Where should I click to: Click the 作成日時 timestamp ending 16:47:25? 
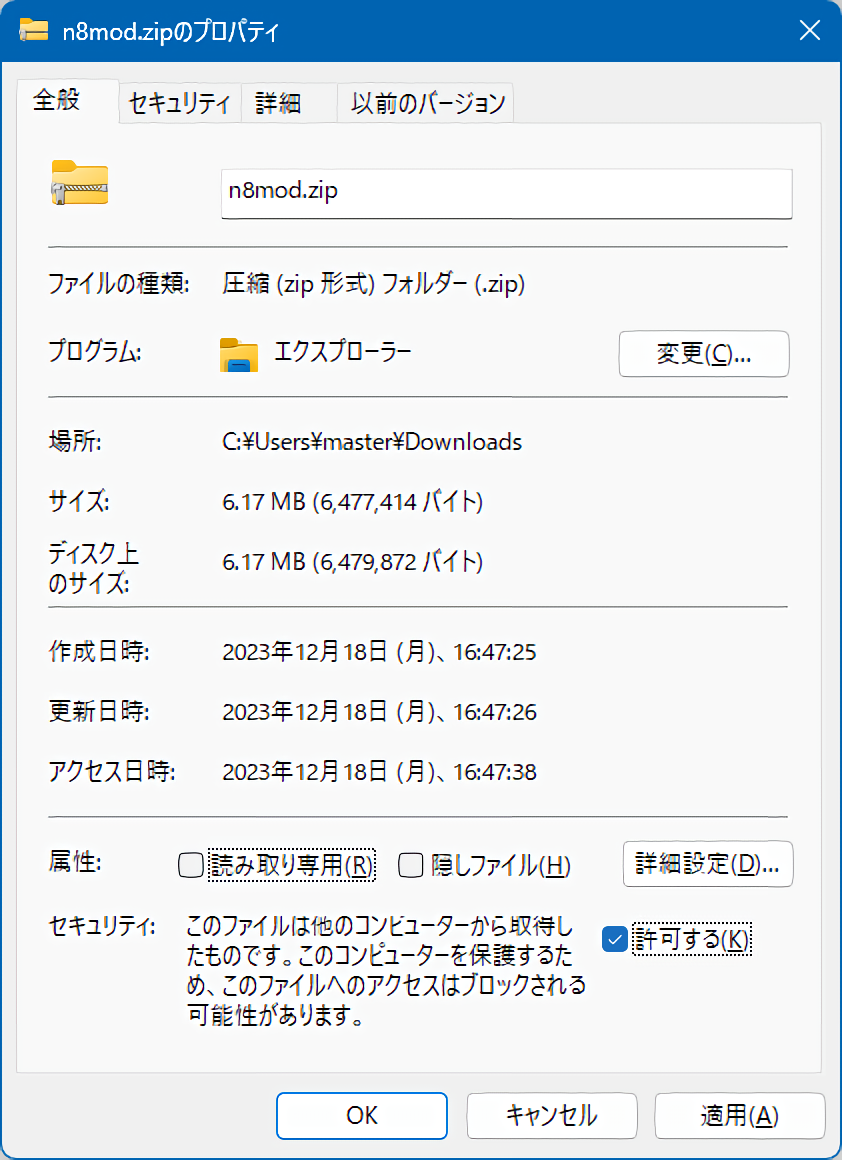coord(379,653)
